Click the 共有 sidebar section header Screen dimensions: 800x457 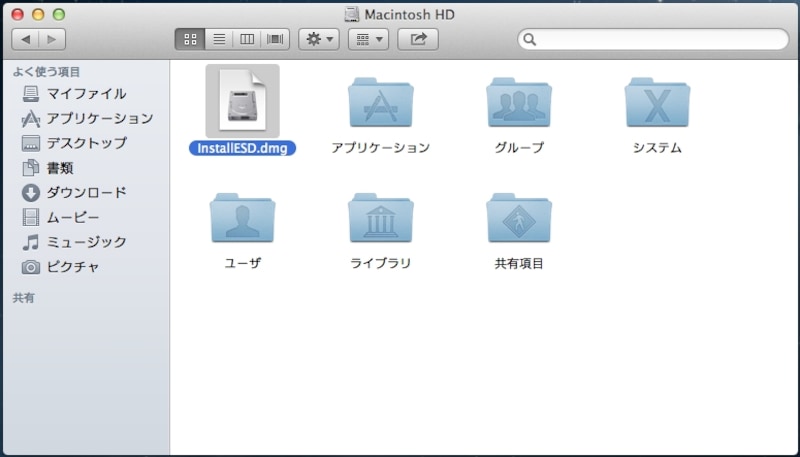click(x=23, y=298)
